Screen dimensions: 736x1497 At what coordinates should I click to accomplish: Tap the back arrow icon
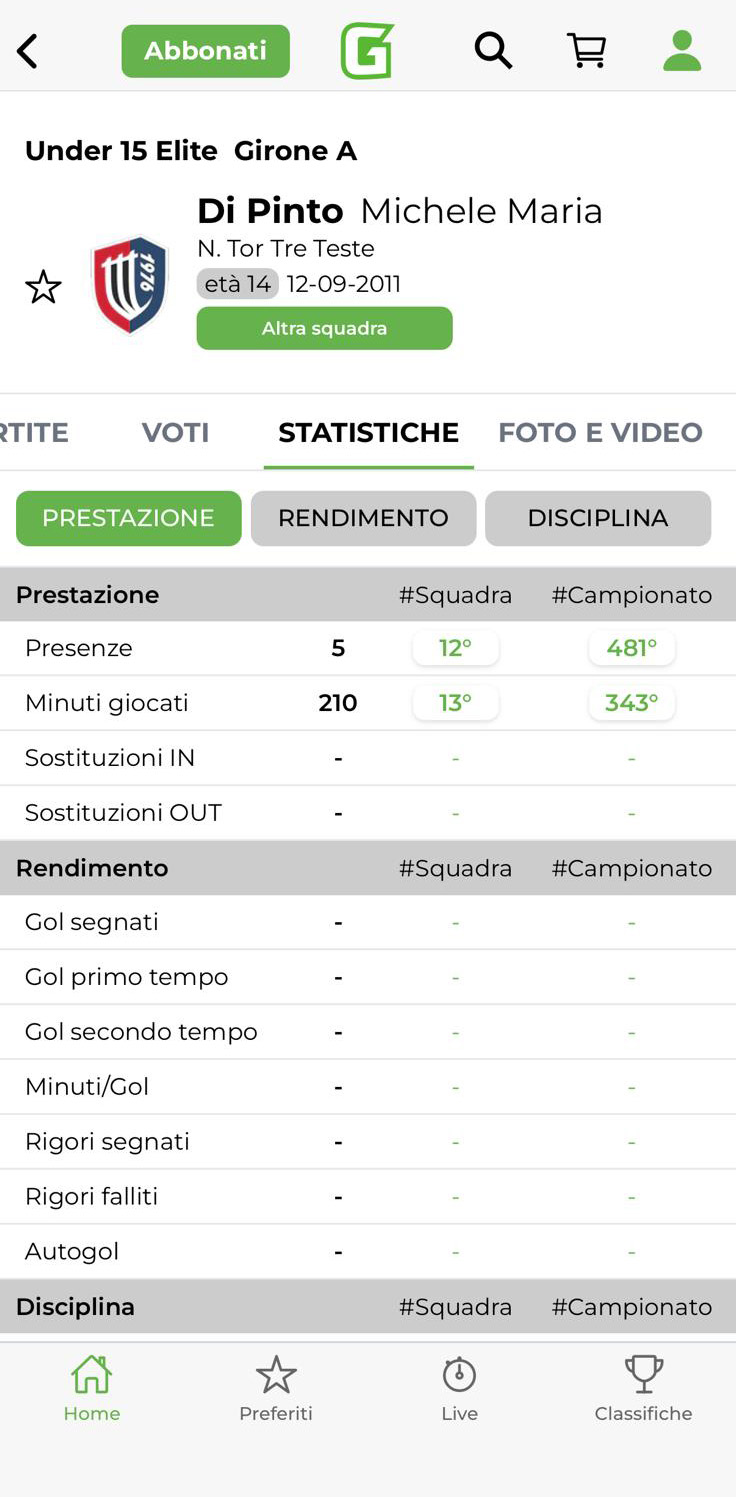coord(28,51)
